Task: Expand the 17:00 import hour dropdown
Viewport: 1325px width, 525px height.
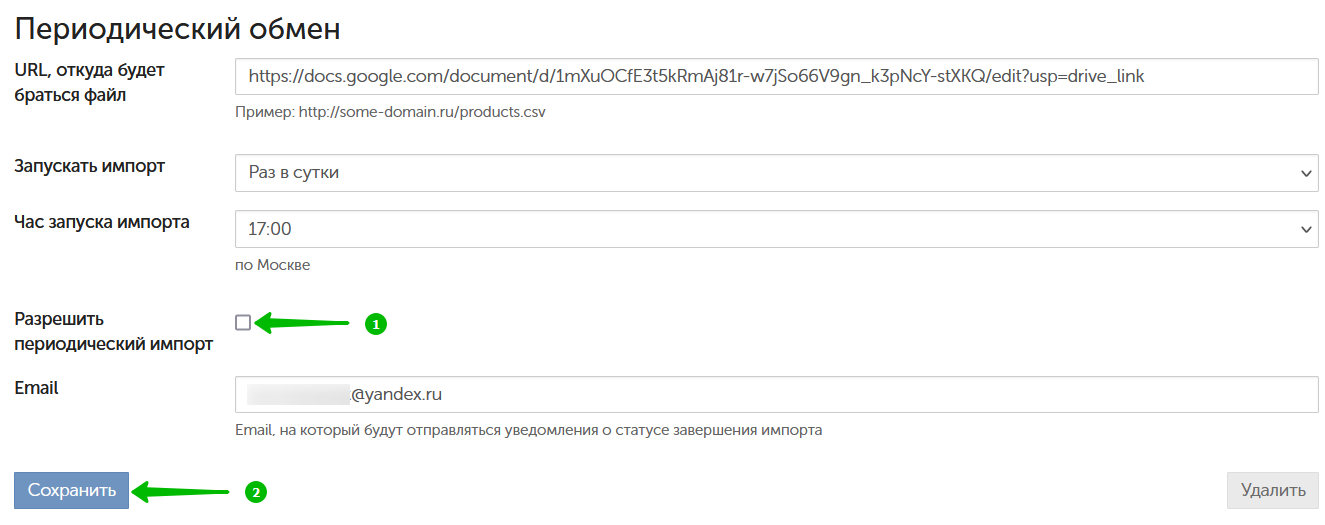Action: pos(777,229)
